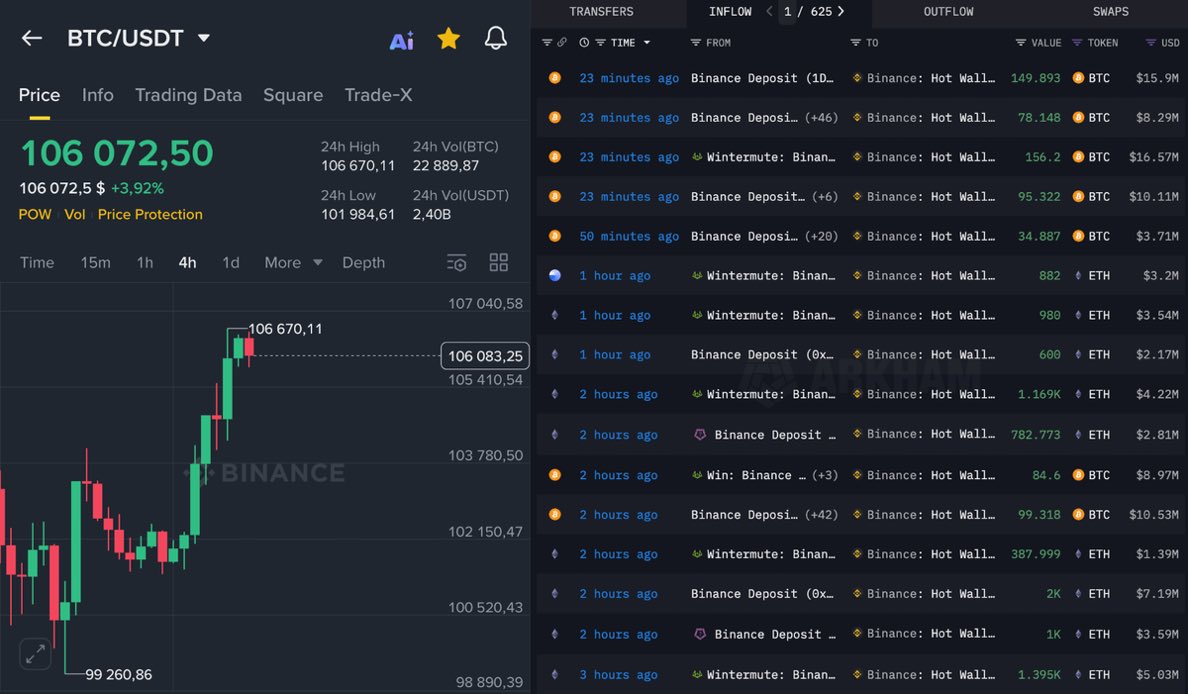Expand chart to fullscreen icon

(35, 654)
